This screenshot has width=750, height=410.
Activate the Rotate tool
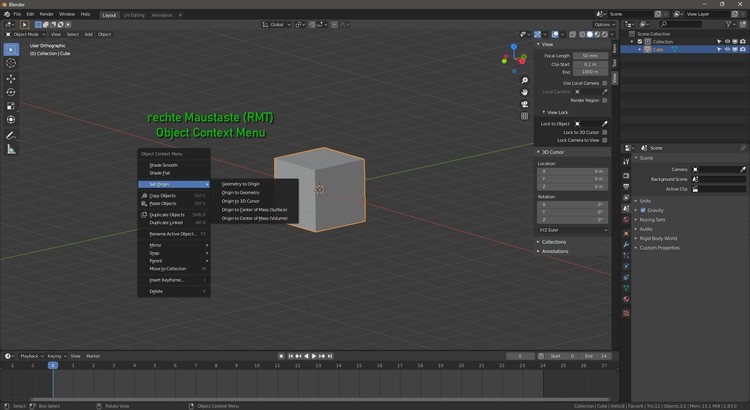tap(11, 92)
